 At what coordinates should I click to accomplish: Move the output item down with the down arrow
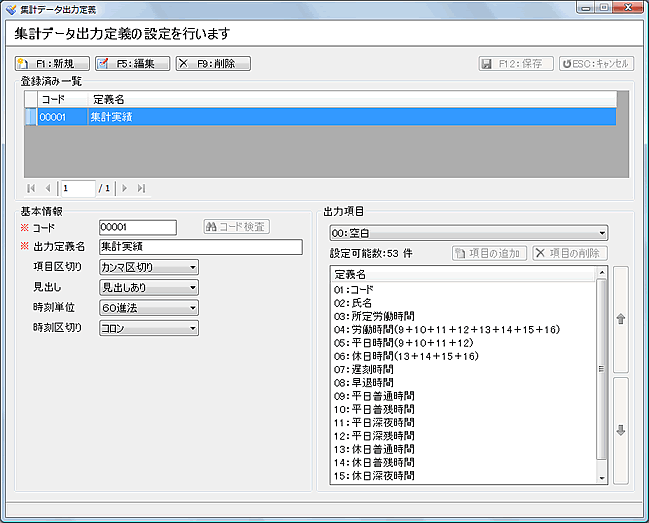pyautogui.click(x=620, y=430)
